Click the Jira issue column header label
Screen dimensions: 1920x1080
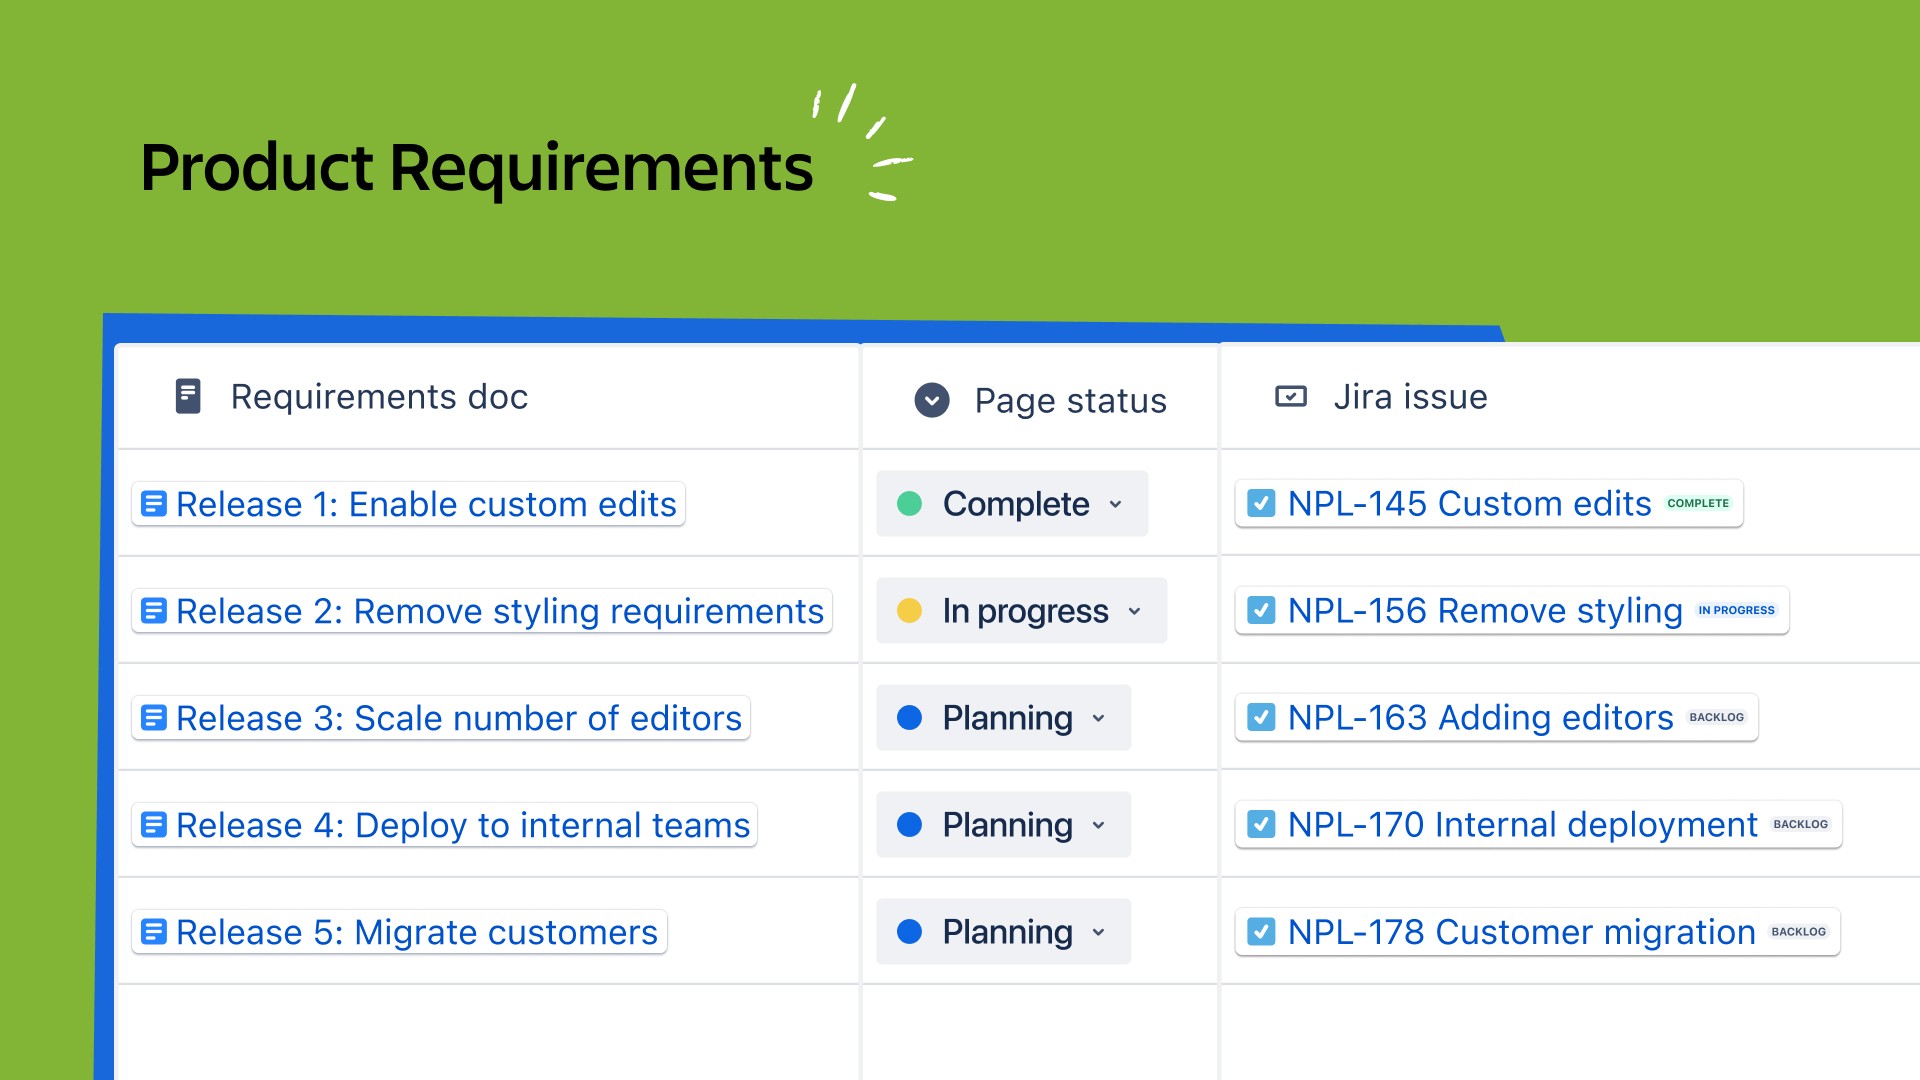pos(1410,396)
